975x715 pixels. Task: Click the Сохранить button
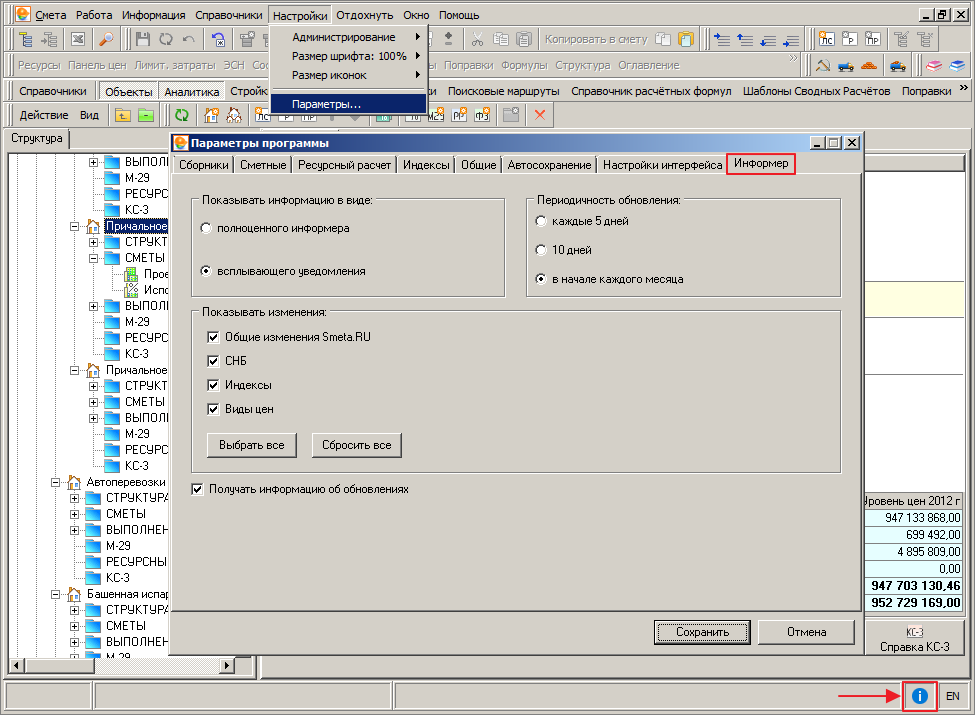point(702,632)
